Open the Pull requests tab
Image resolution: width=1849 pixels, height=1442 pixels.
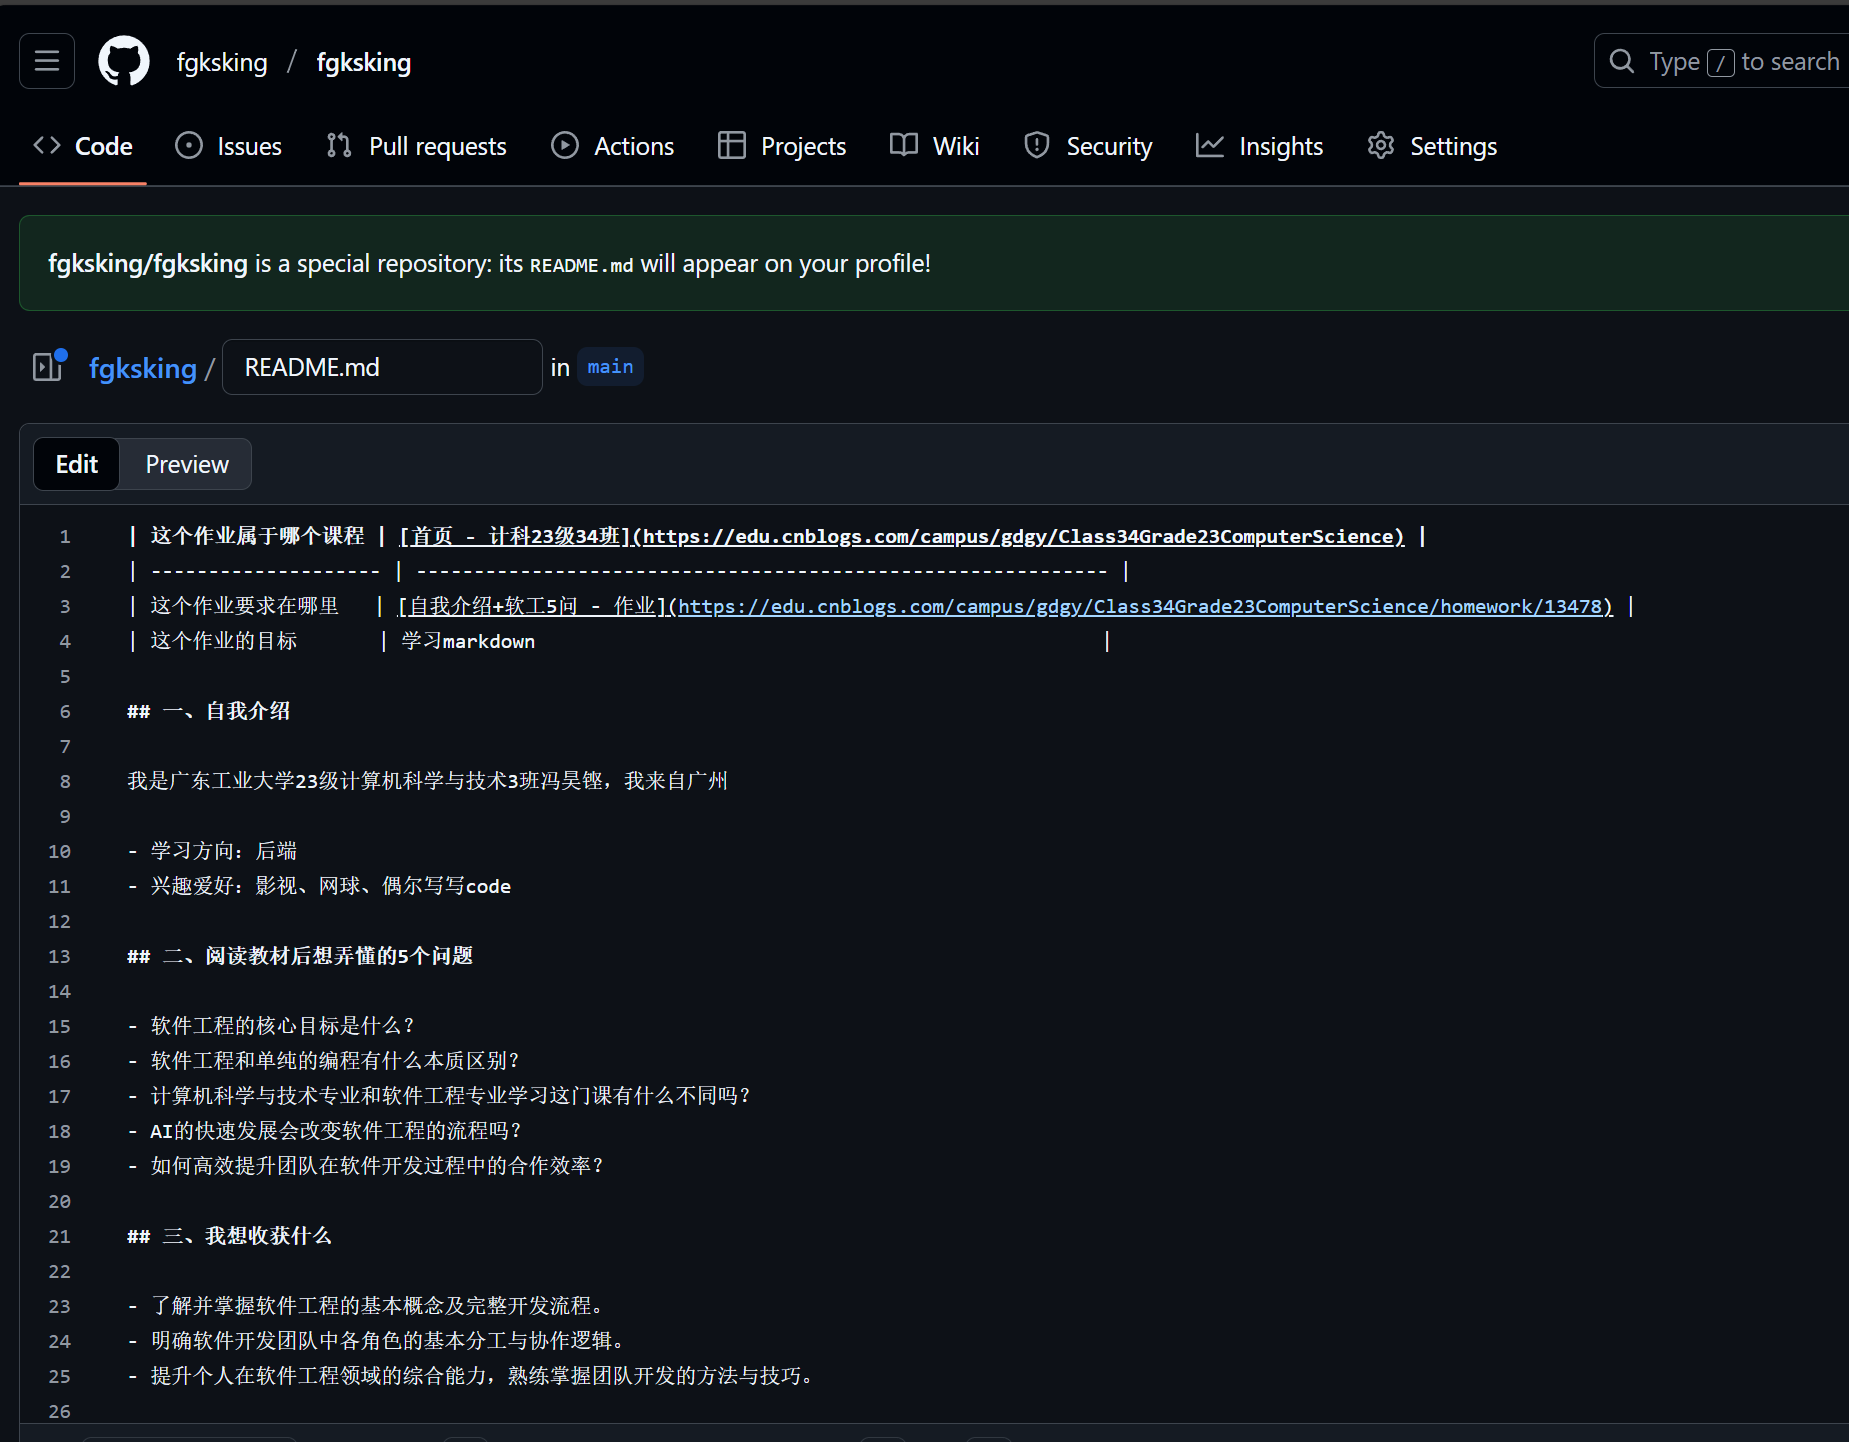(x=417, y=146)
